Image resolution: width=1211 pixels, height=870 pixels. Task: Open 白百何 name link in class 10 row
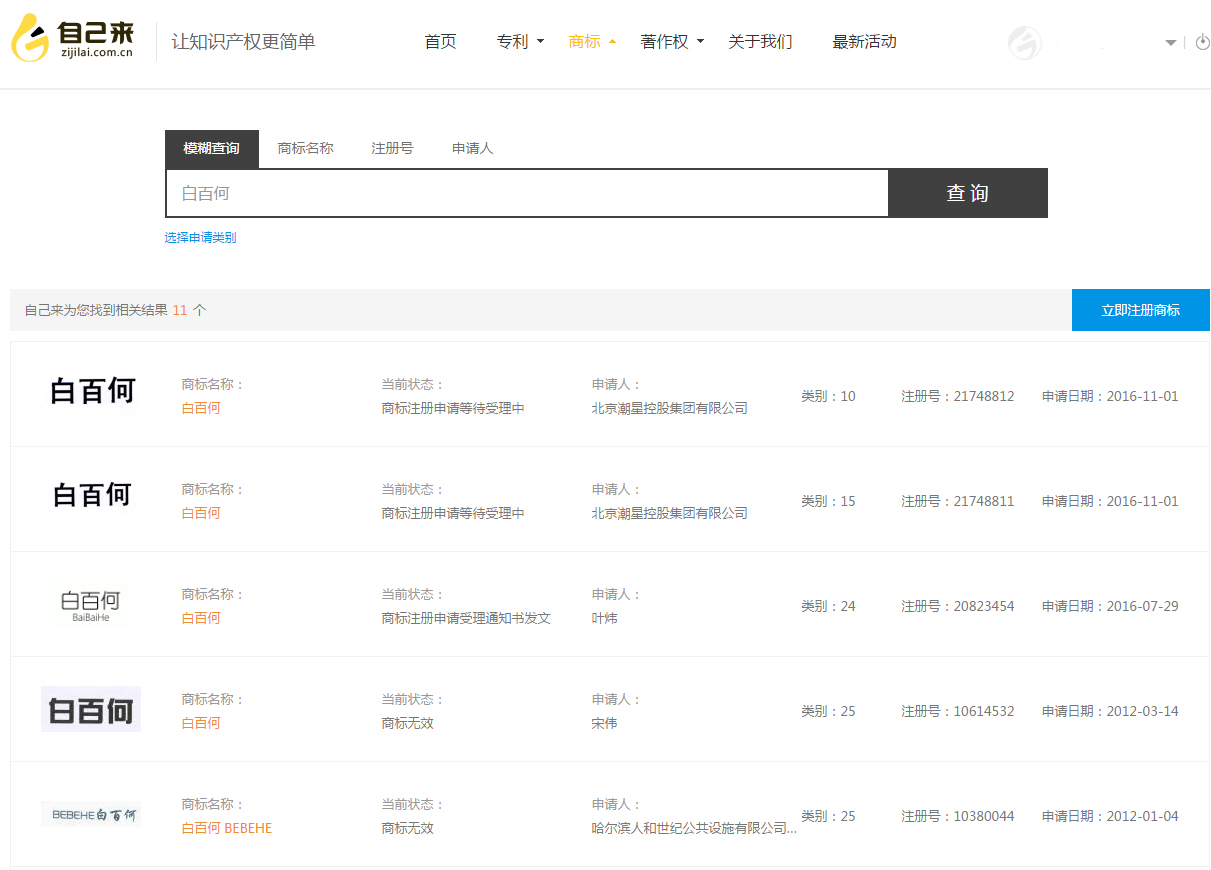pyautogui.click(x=201, y=408)
